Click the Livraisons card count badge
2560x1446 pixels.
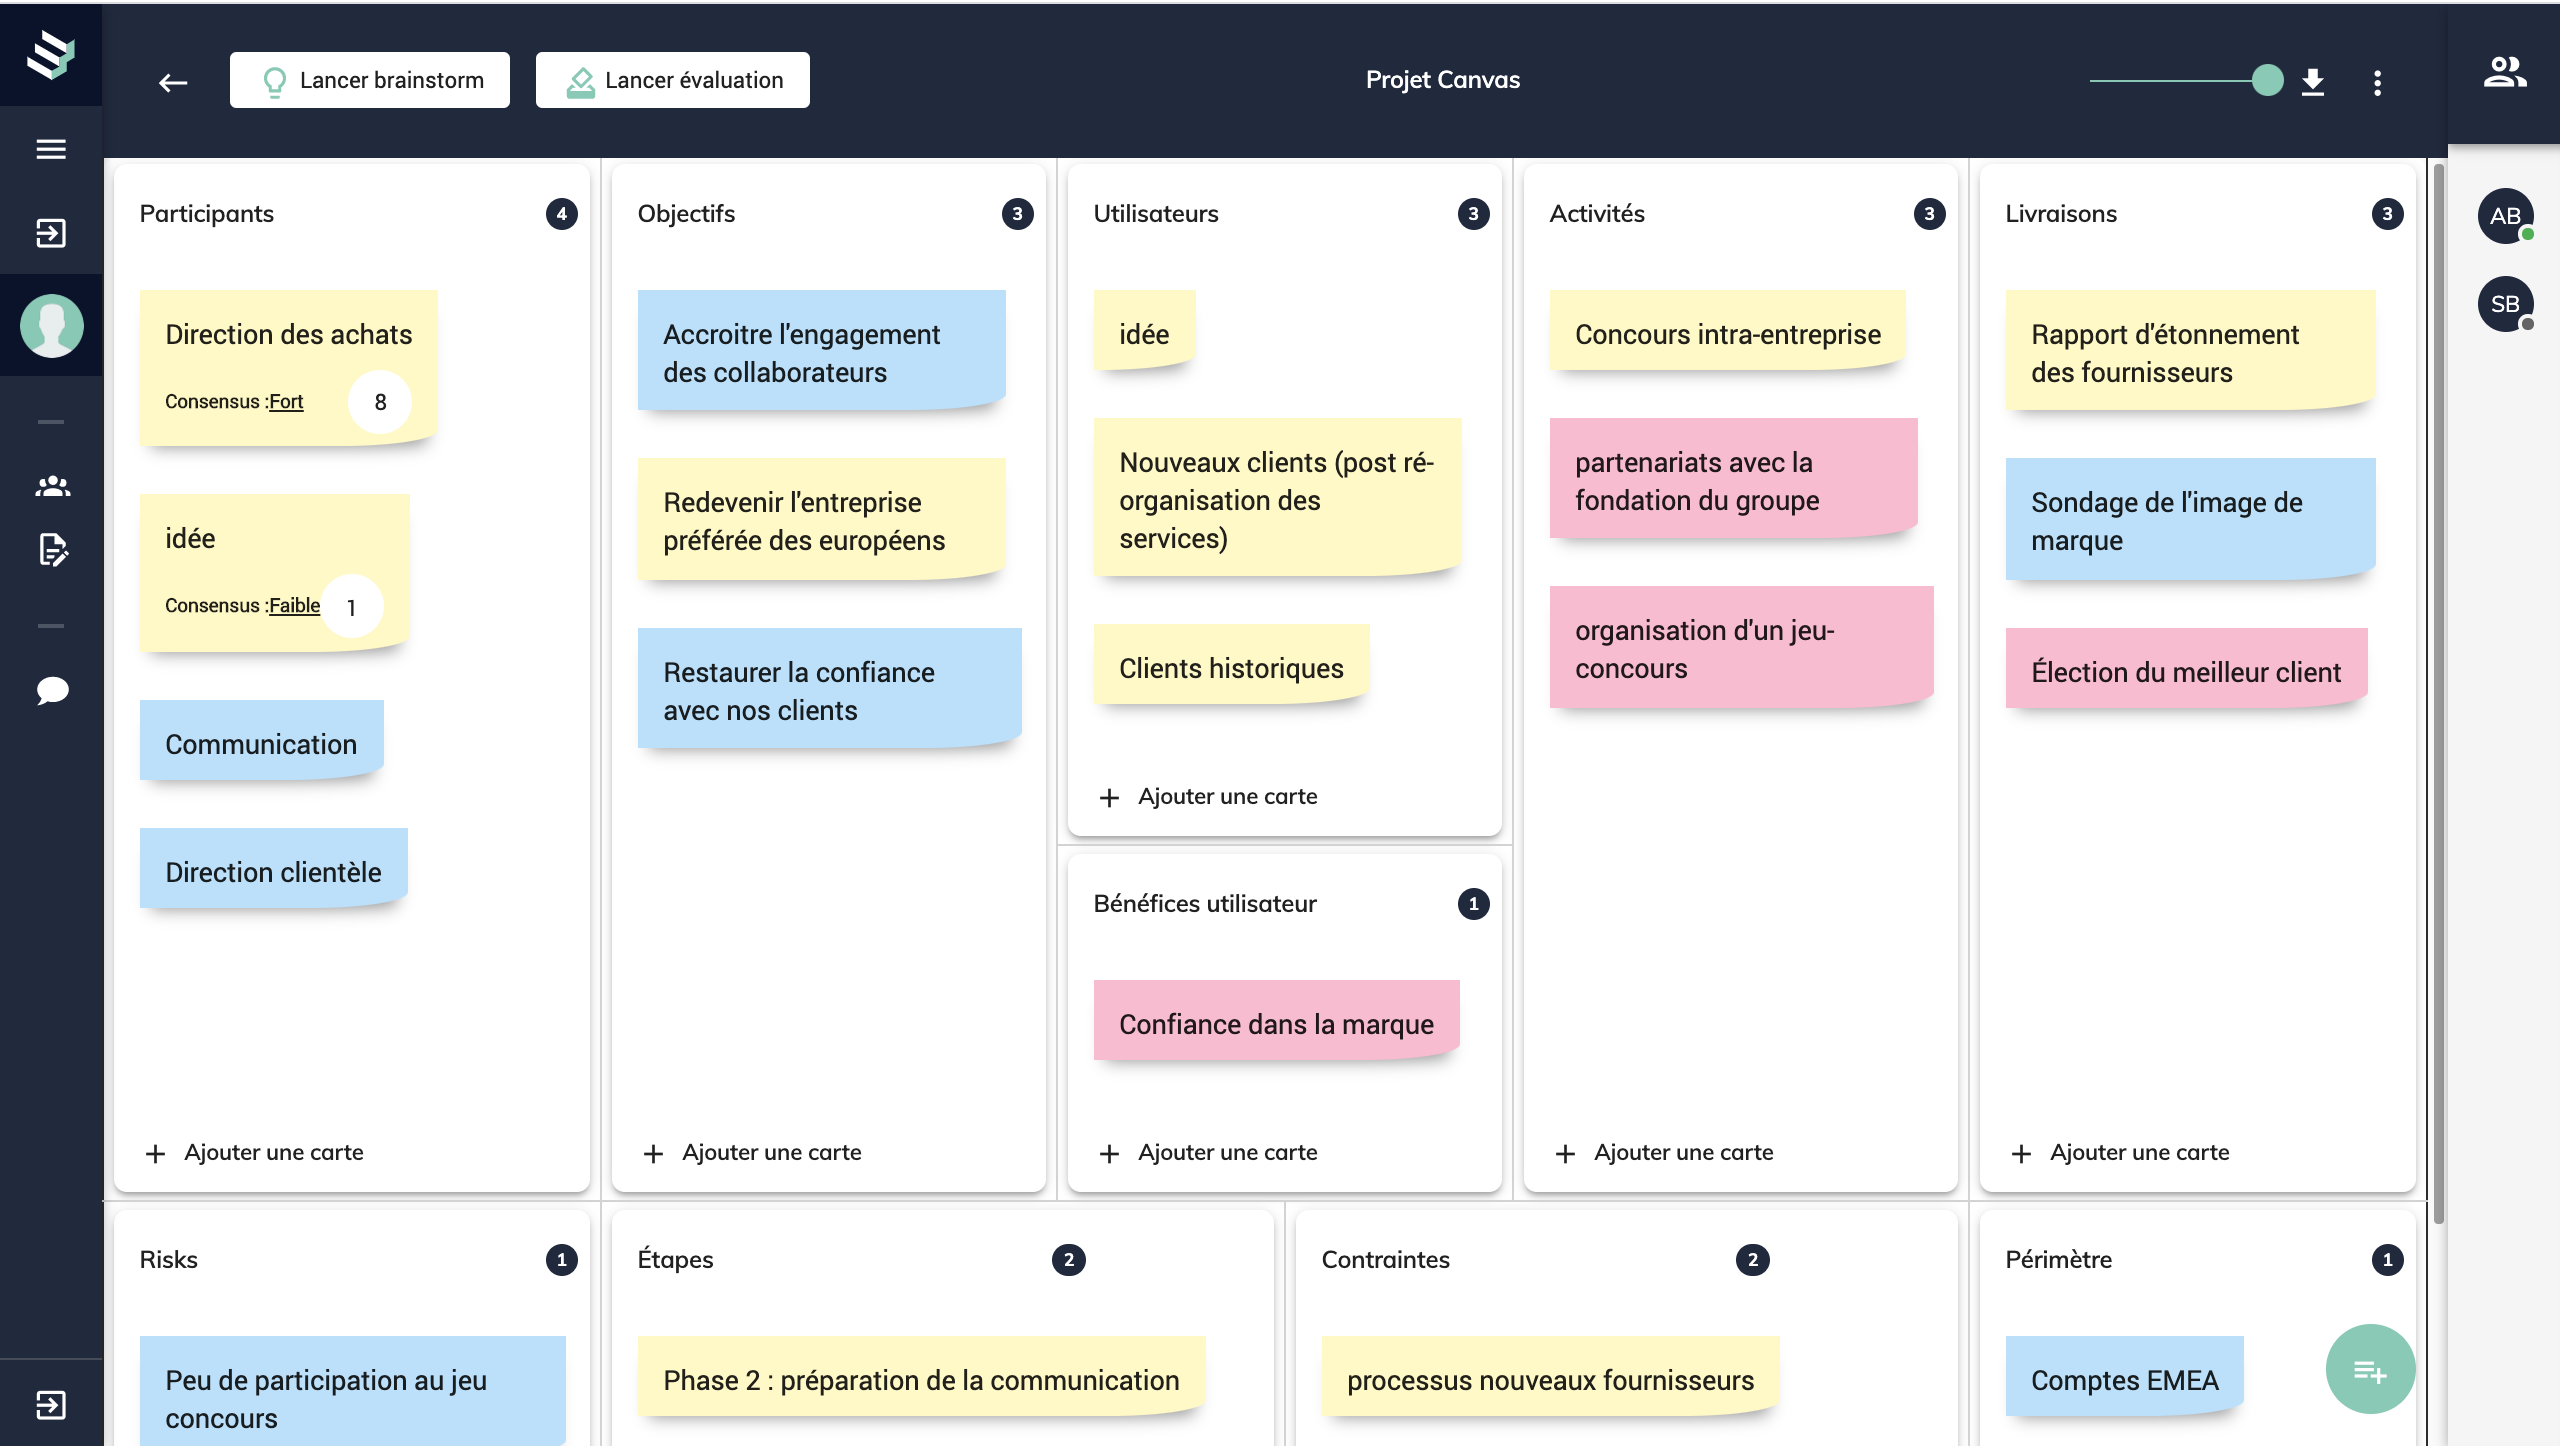[x=2388, y=214]
